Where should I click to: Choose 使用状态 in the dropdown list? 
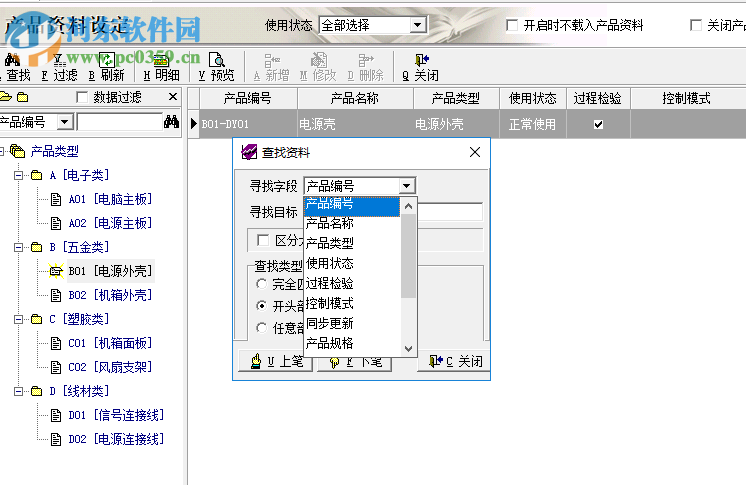click(352, 263)
